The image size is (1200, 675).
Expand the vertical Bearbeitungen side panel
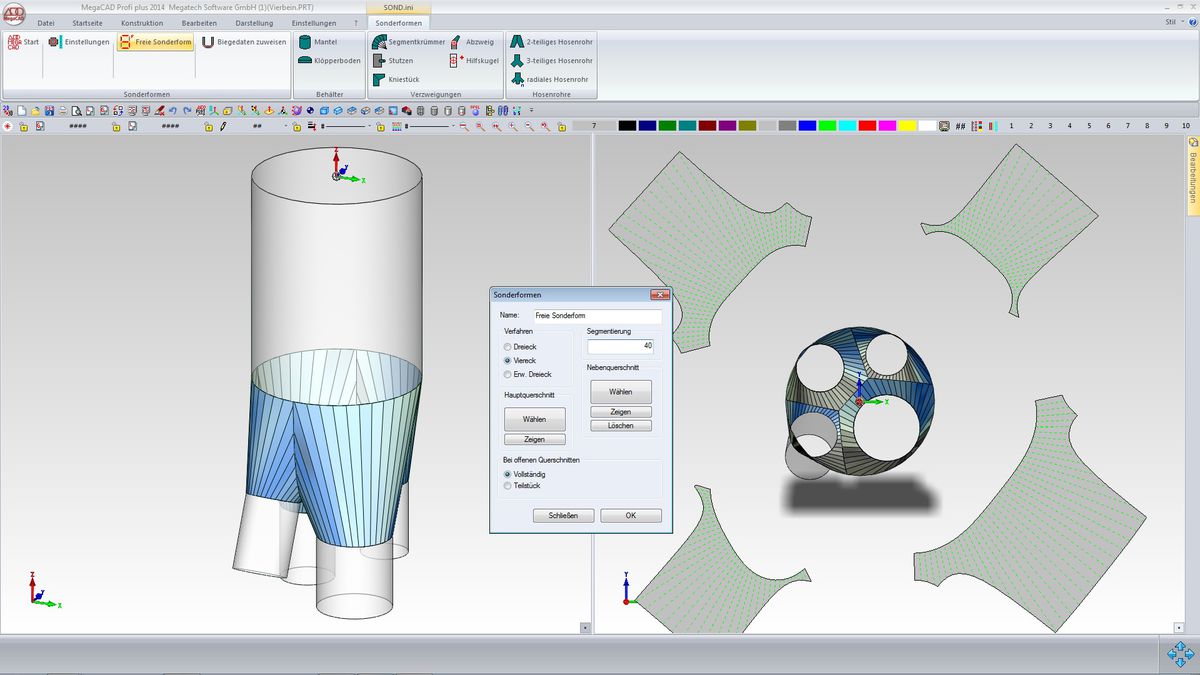click(1192, 171)
